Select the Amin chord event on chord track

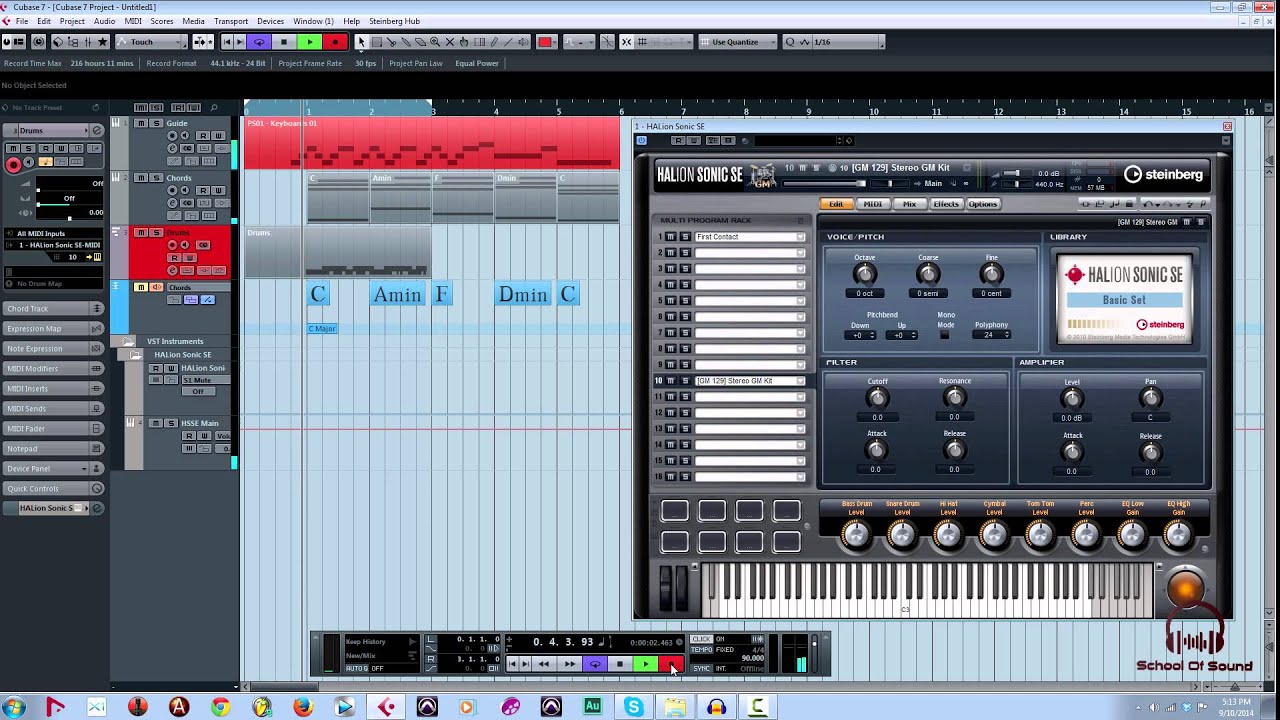(398, 294)
